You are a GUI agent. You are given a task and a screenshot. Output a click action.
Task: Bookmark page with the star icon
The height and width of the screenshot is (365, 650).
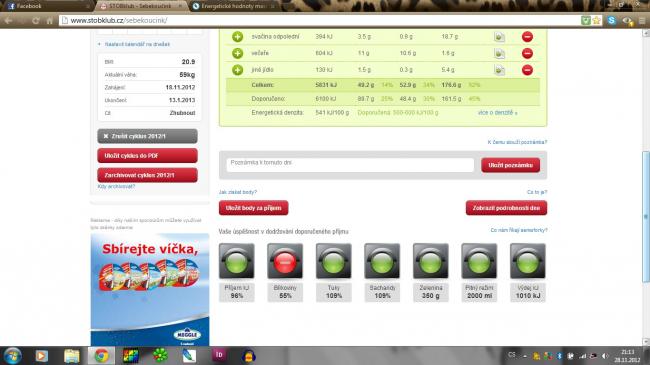pos(597,20)
